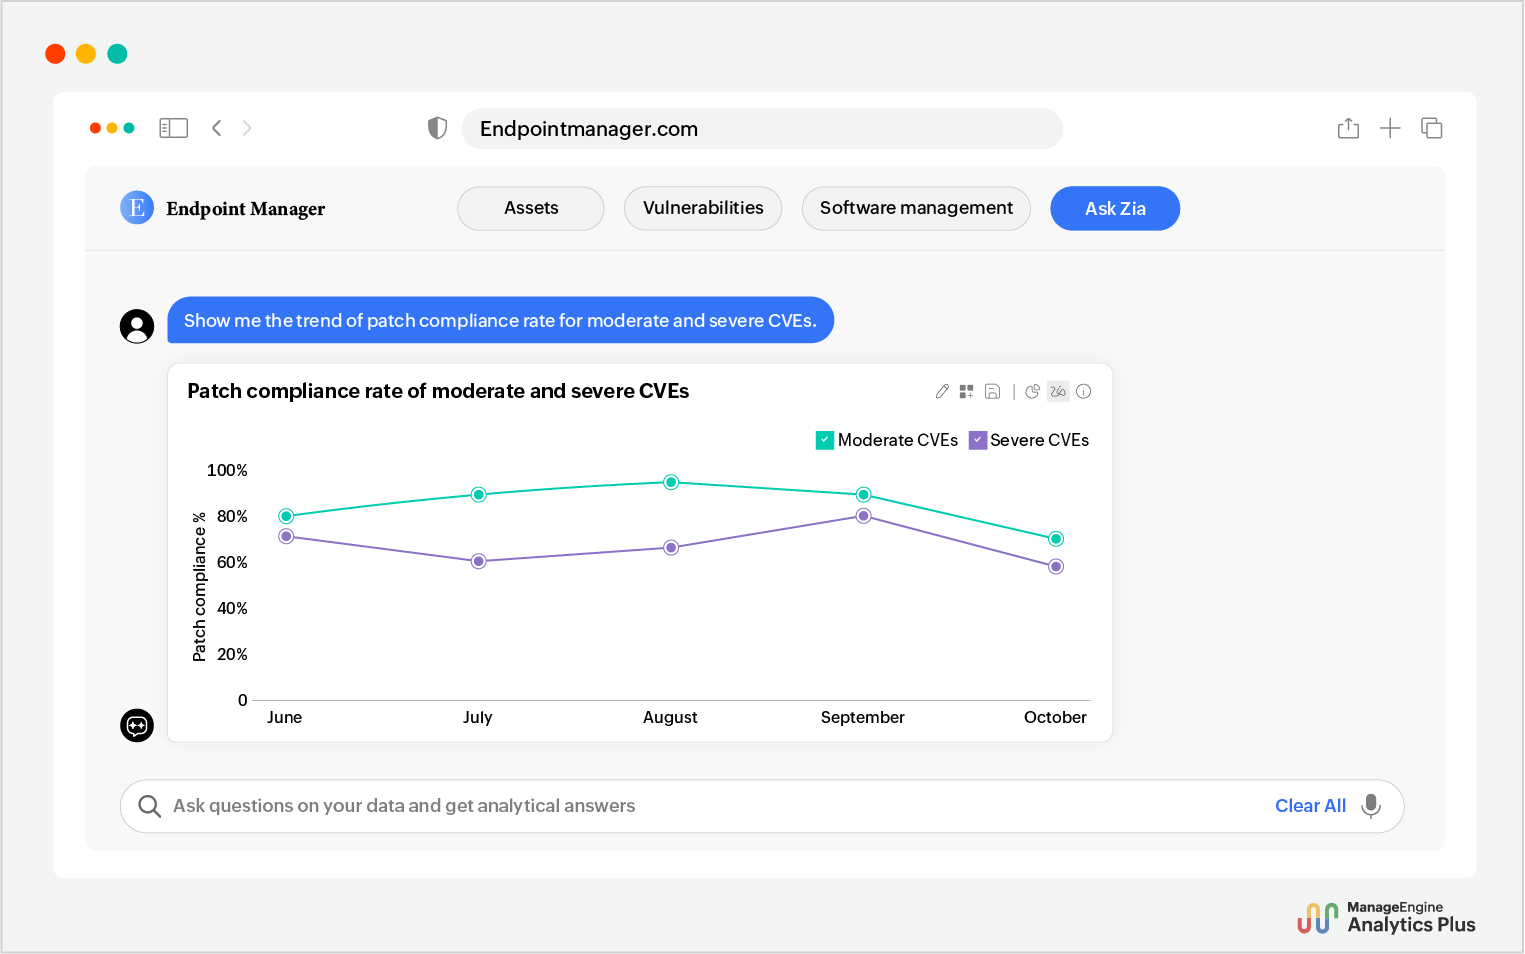Activate voice input with the microphone icon

[1370, 806]
